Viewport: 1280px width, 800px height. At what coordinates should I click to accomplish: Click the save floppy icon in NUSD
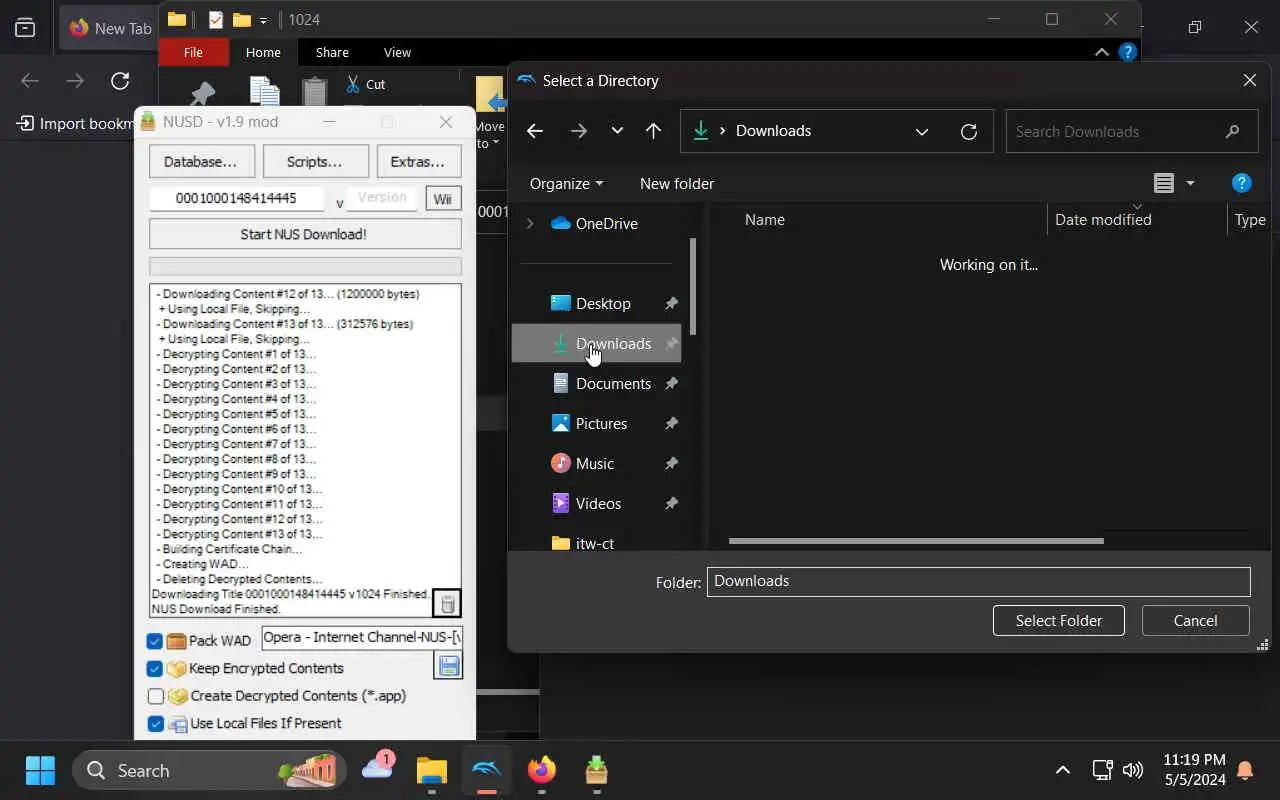(x=448, y=666)
